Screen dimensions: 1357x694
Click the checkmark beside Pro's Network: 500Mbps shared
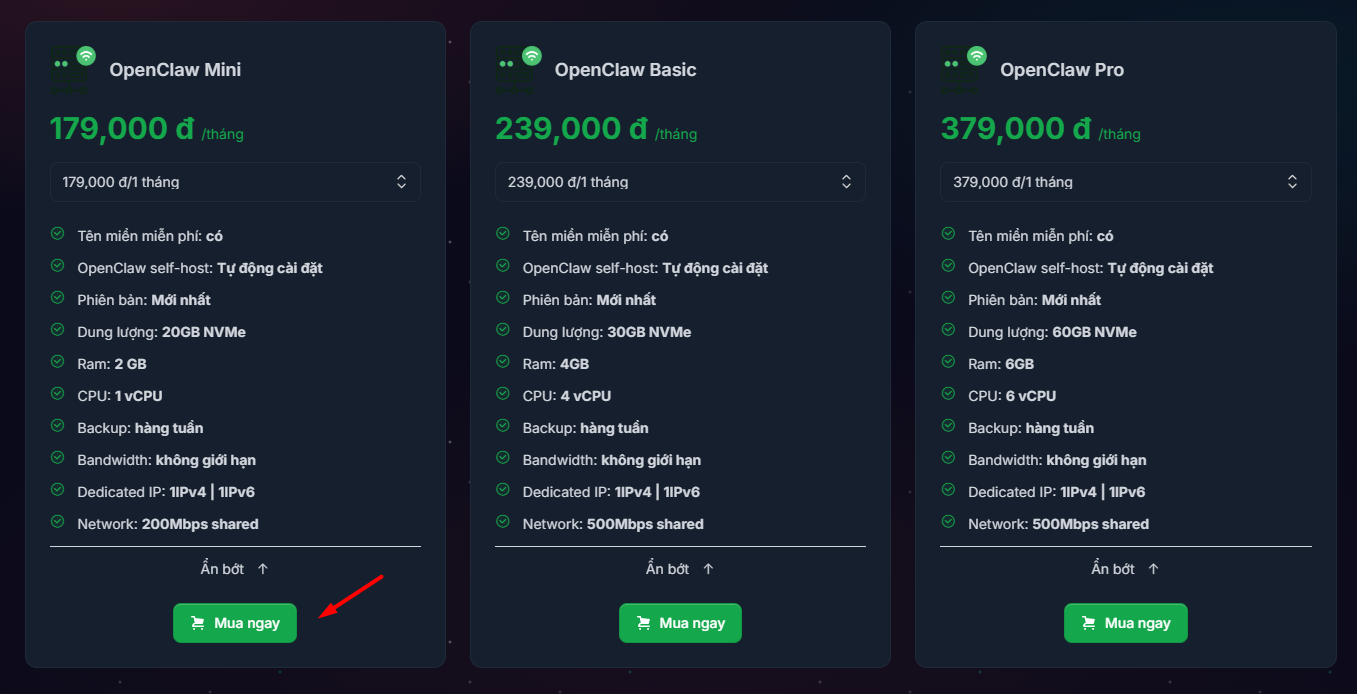point(947,523)
